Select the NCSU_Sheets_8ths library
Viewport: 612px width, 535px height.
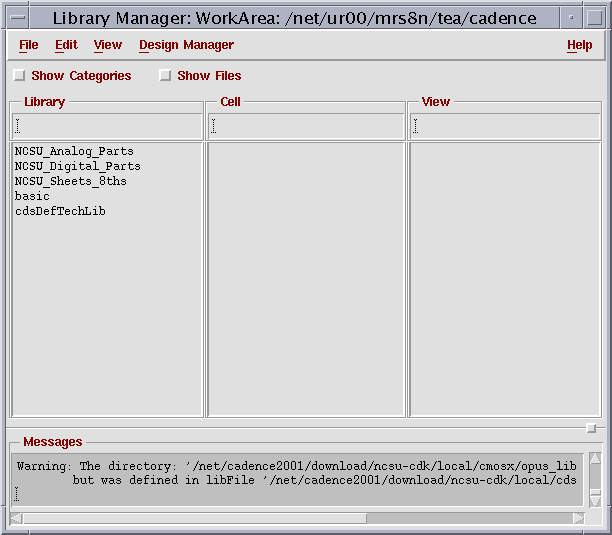pyautogui.click(x=70, y=181)
